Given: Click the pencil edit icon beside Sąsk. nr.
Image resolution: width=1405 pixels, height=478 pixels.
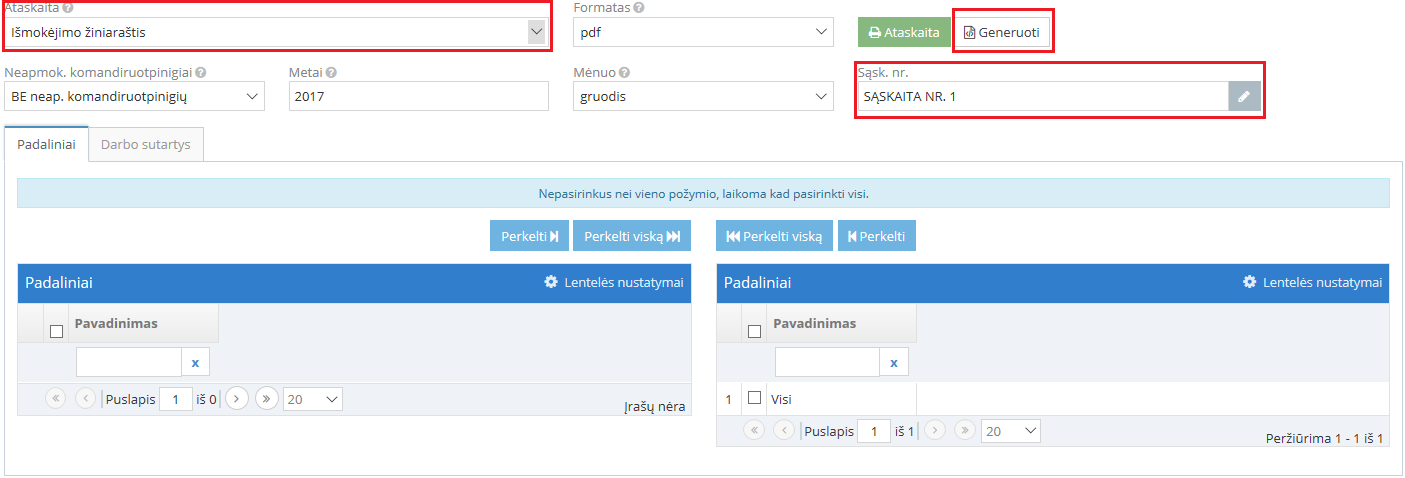Looking at the screenshot, I should pos(1244,97).
